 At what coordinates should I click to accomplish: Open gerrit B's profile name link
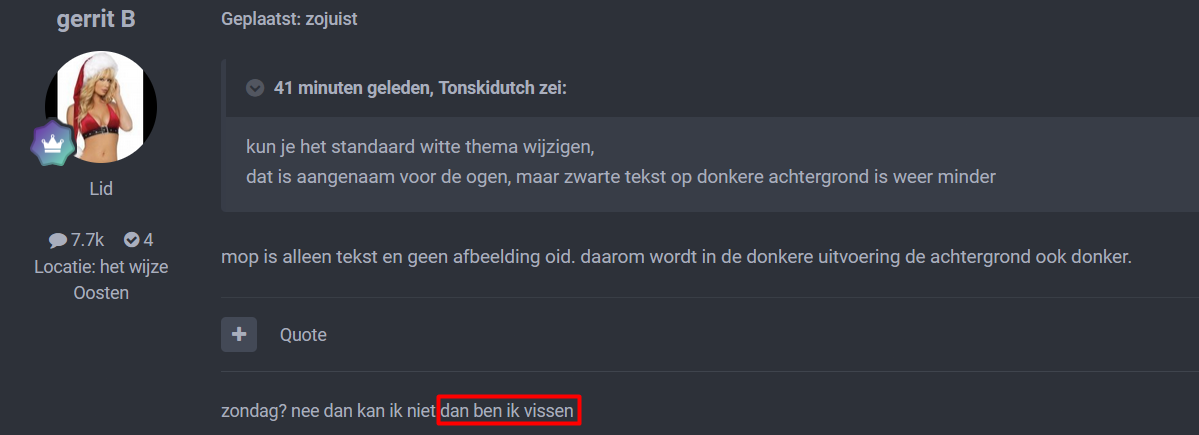(96, 19)
